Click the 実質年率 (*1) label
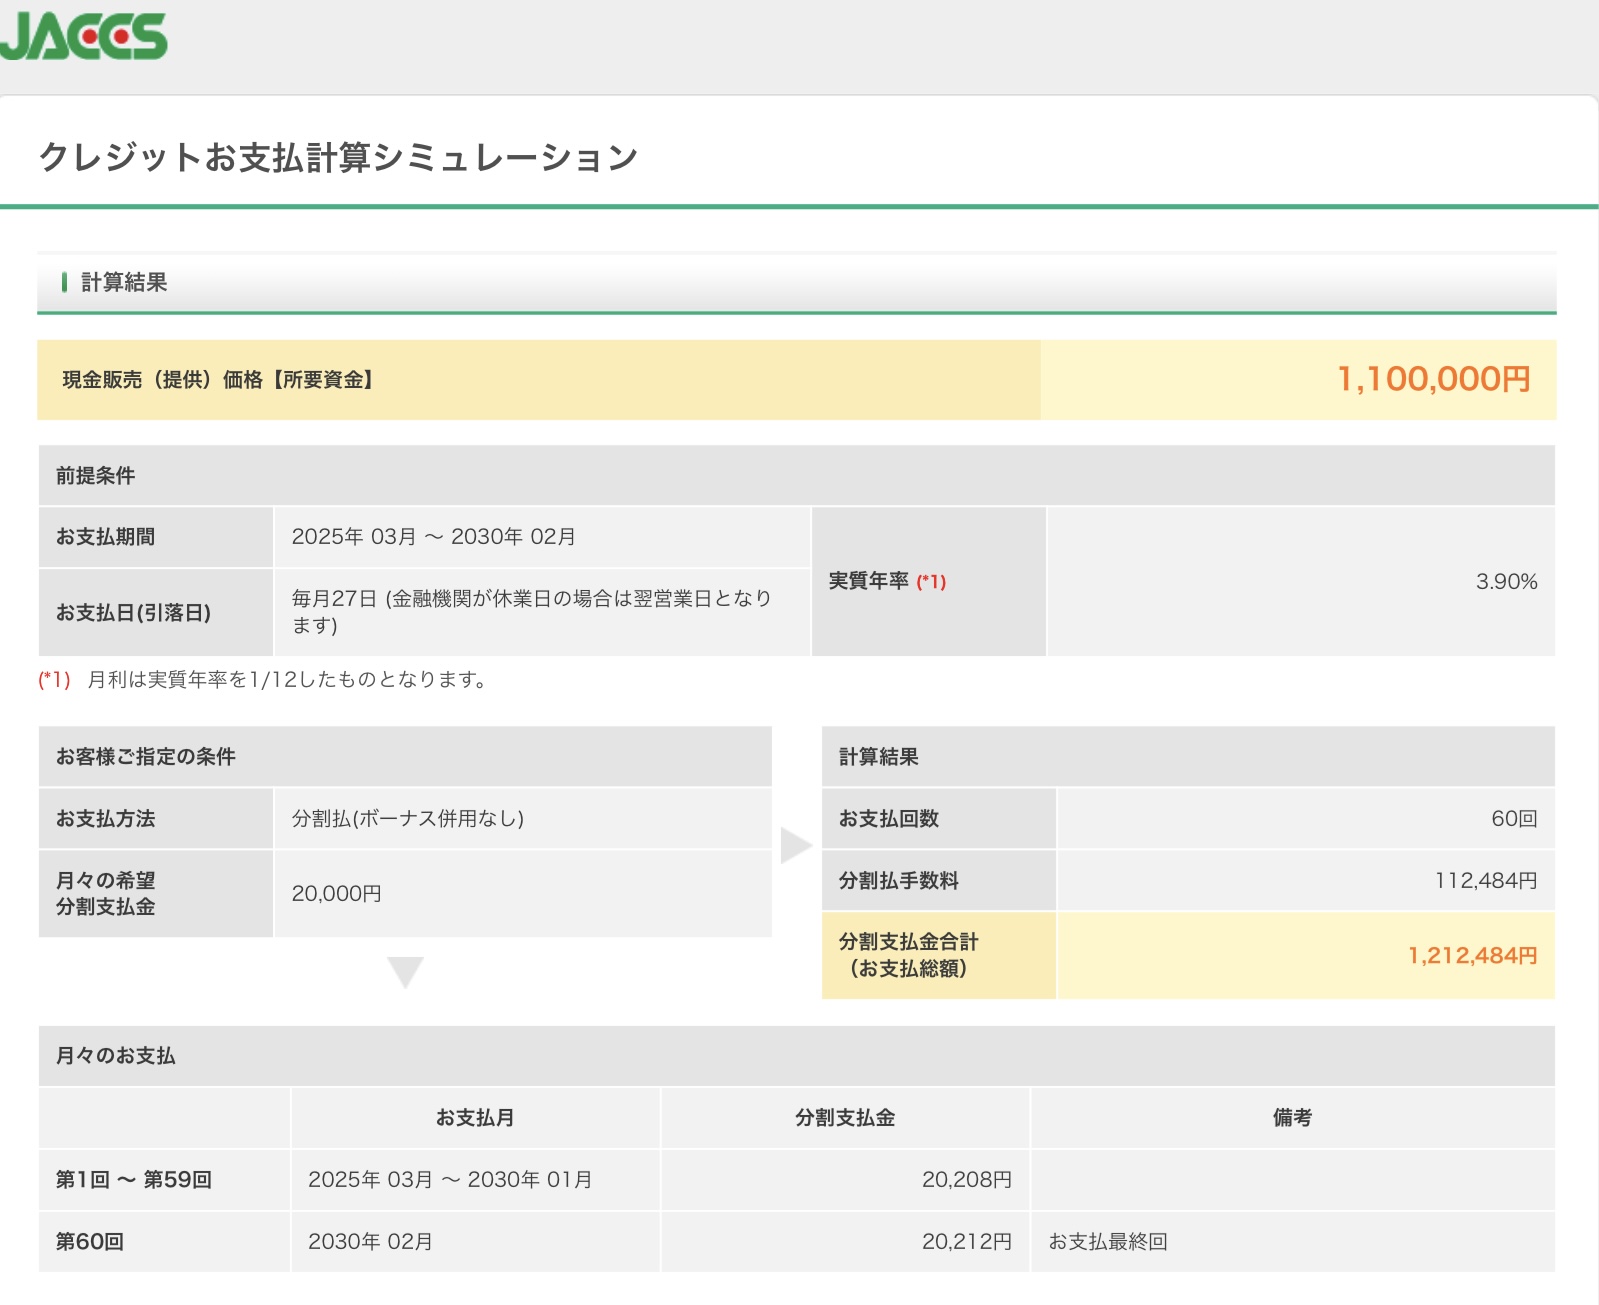 click(887, 581)
